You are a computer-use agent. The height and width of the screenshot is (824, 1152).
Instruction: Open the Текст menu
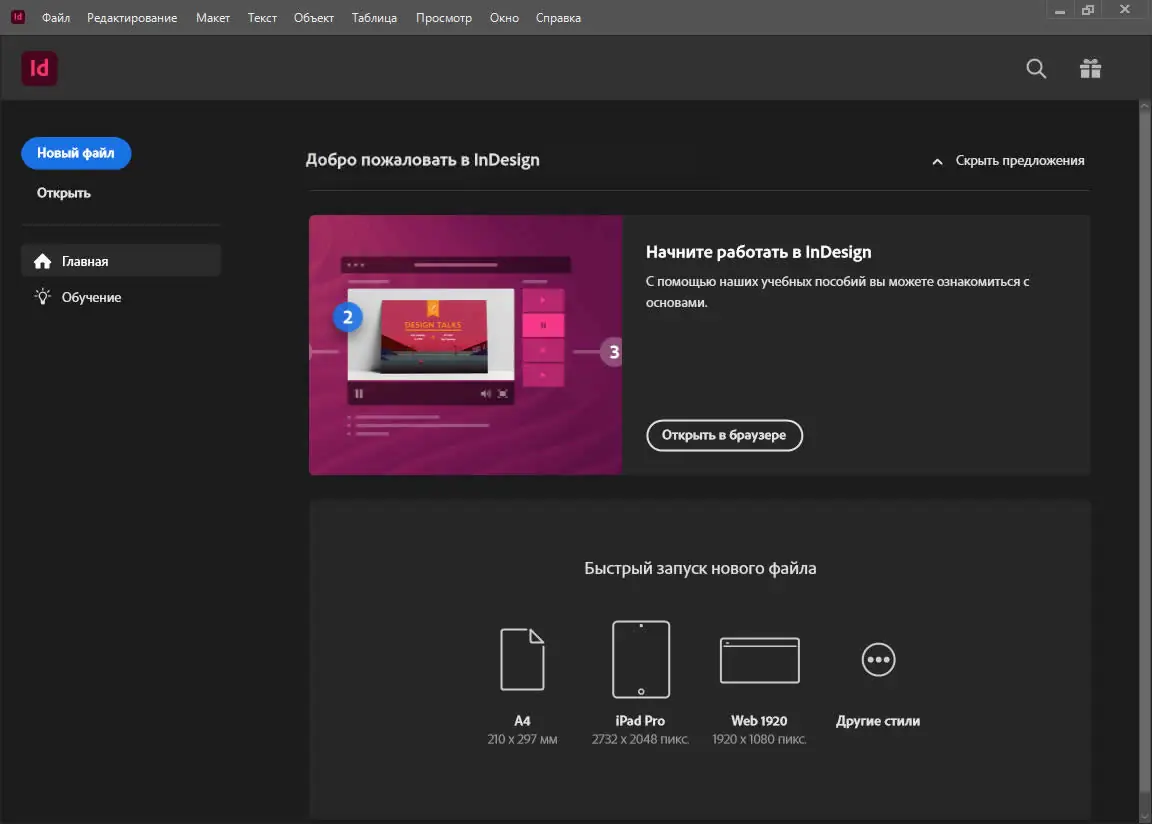click(x=262, y=18)
